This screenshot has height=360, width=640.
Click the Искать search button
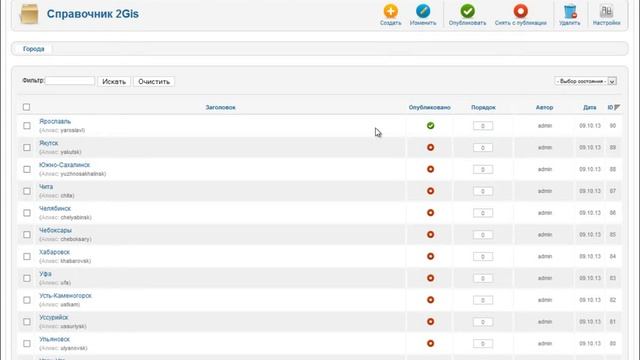[x=114, y=82]
